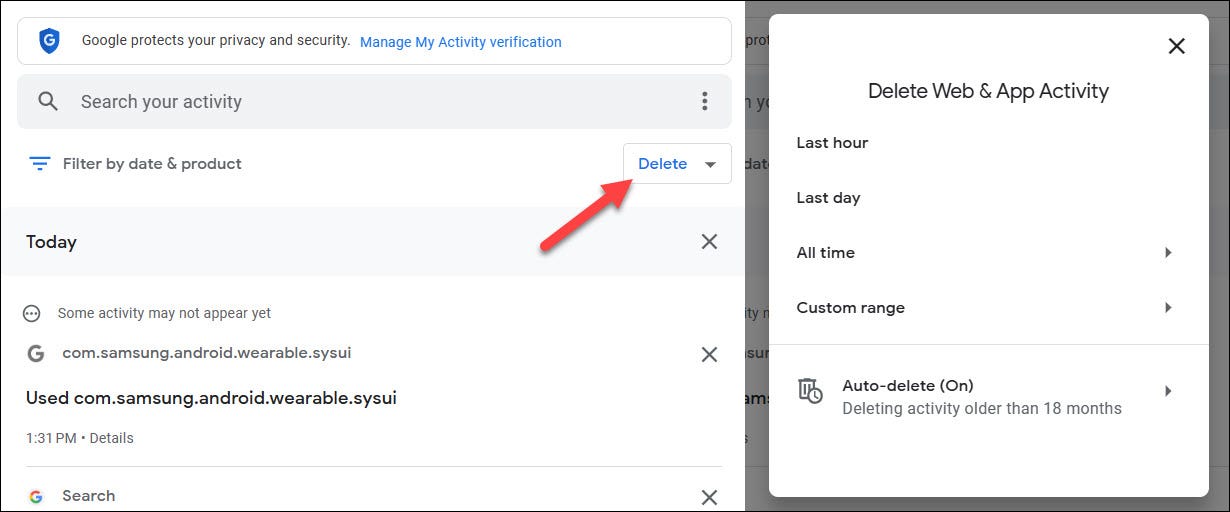Click the search magnifier icon

pos(48,101)
